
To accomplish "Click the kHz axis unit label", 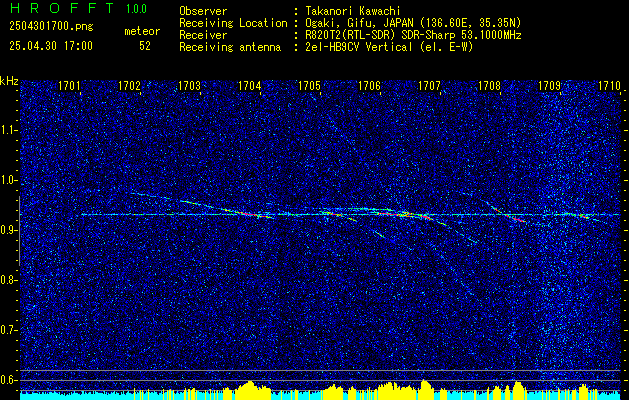I will tap(9, 81).
